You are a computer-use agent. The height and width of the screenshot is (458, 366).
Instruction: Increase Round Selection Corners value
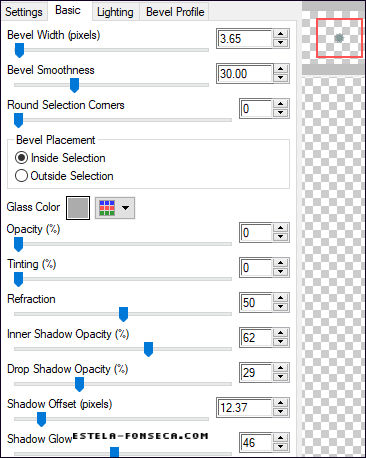tap(281, 104)
